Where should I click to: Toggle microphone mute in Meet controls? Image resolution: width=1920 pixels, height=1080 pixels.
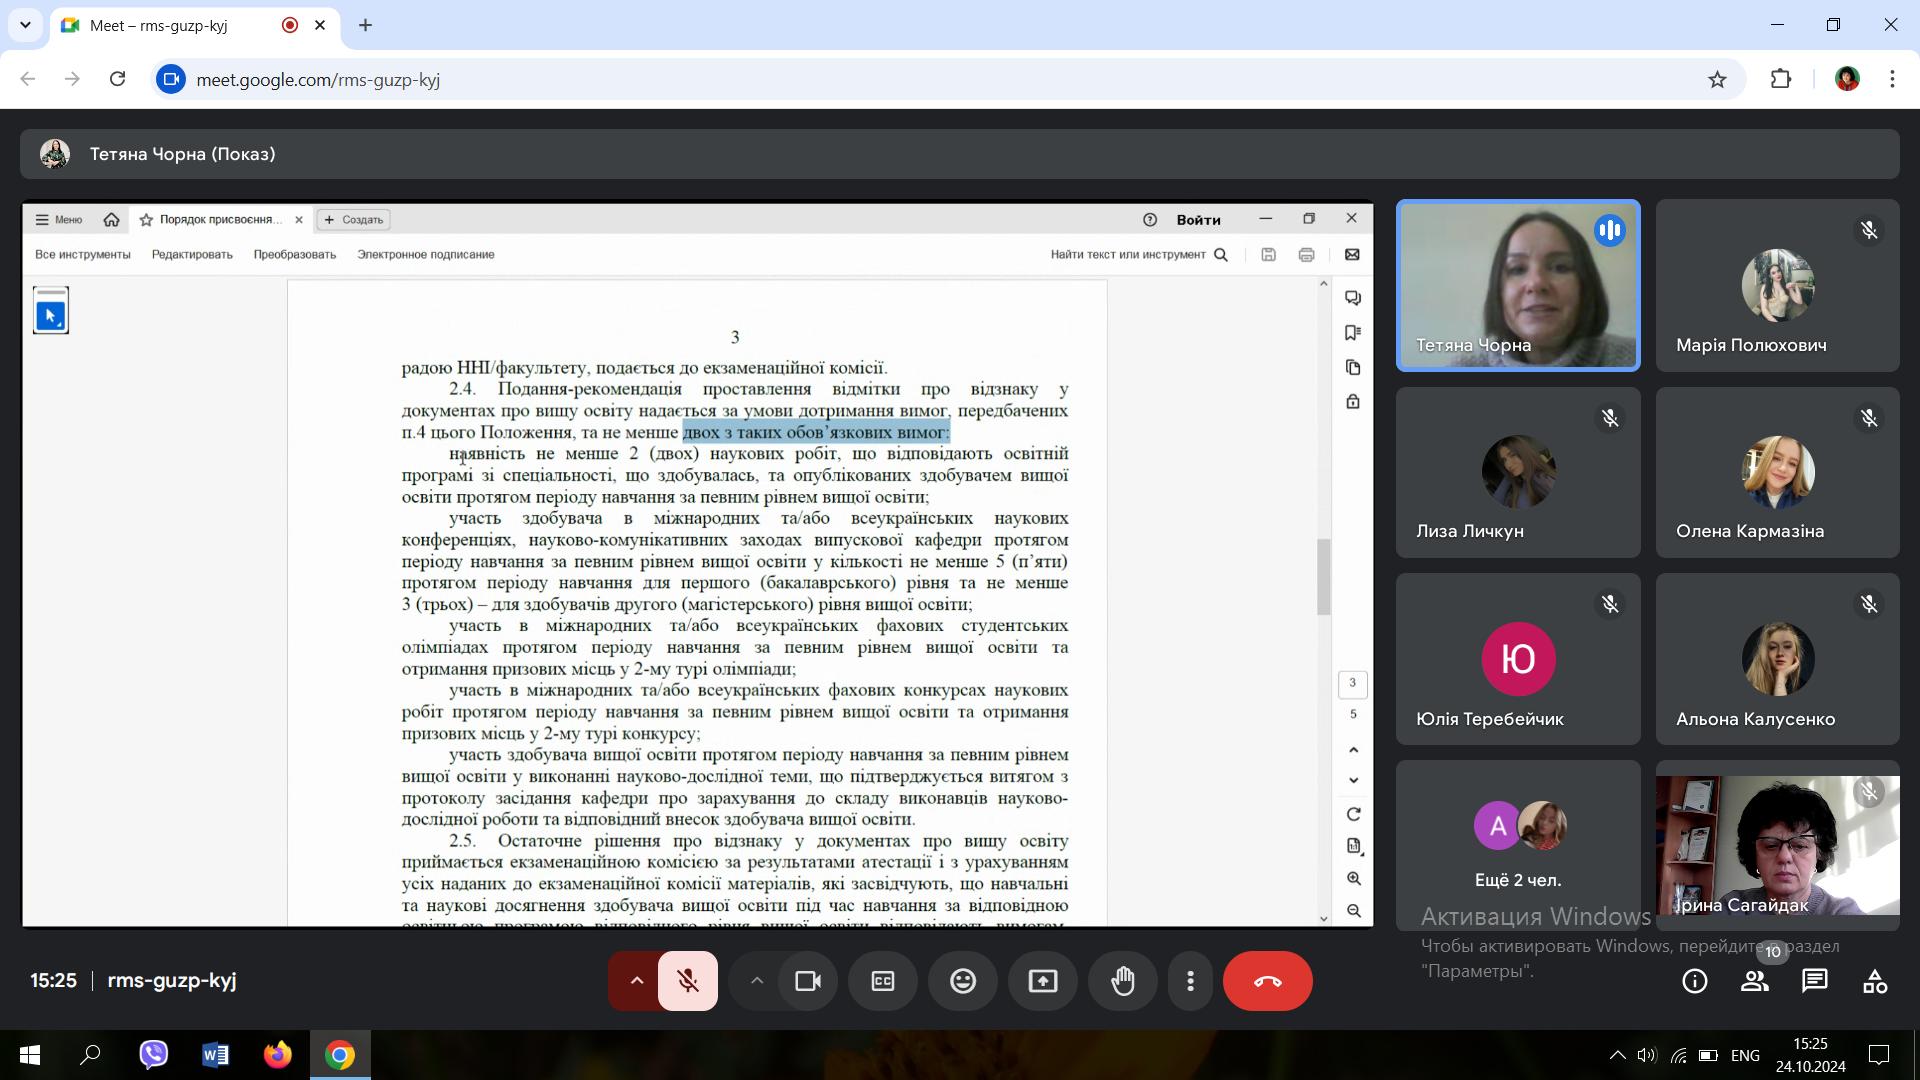point(688,981)
